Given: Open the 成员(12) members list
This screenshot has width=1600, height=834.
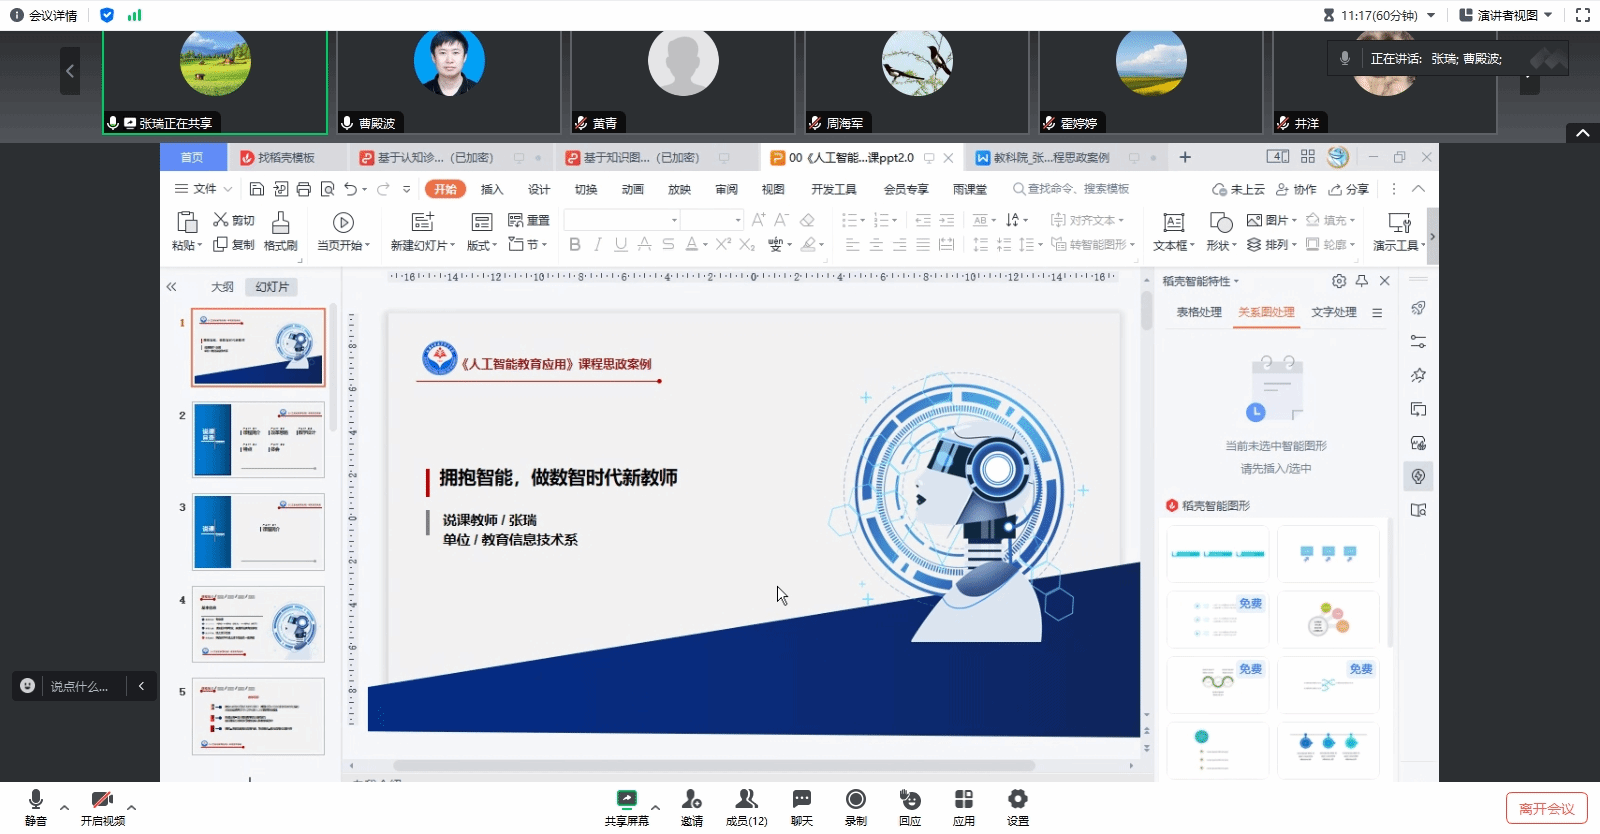Looking at the screenshot, I should tap(746, 800).
